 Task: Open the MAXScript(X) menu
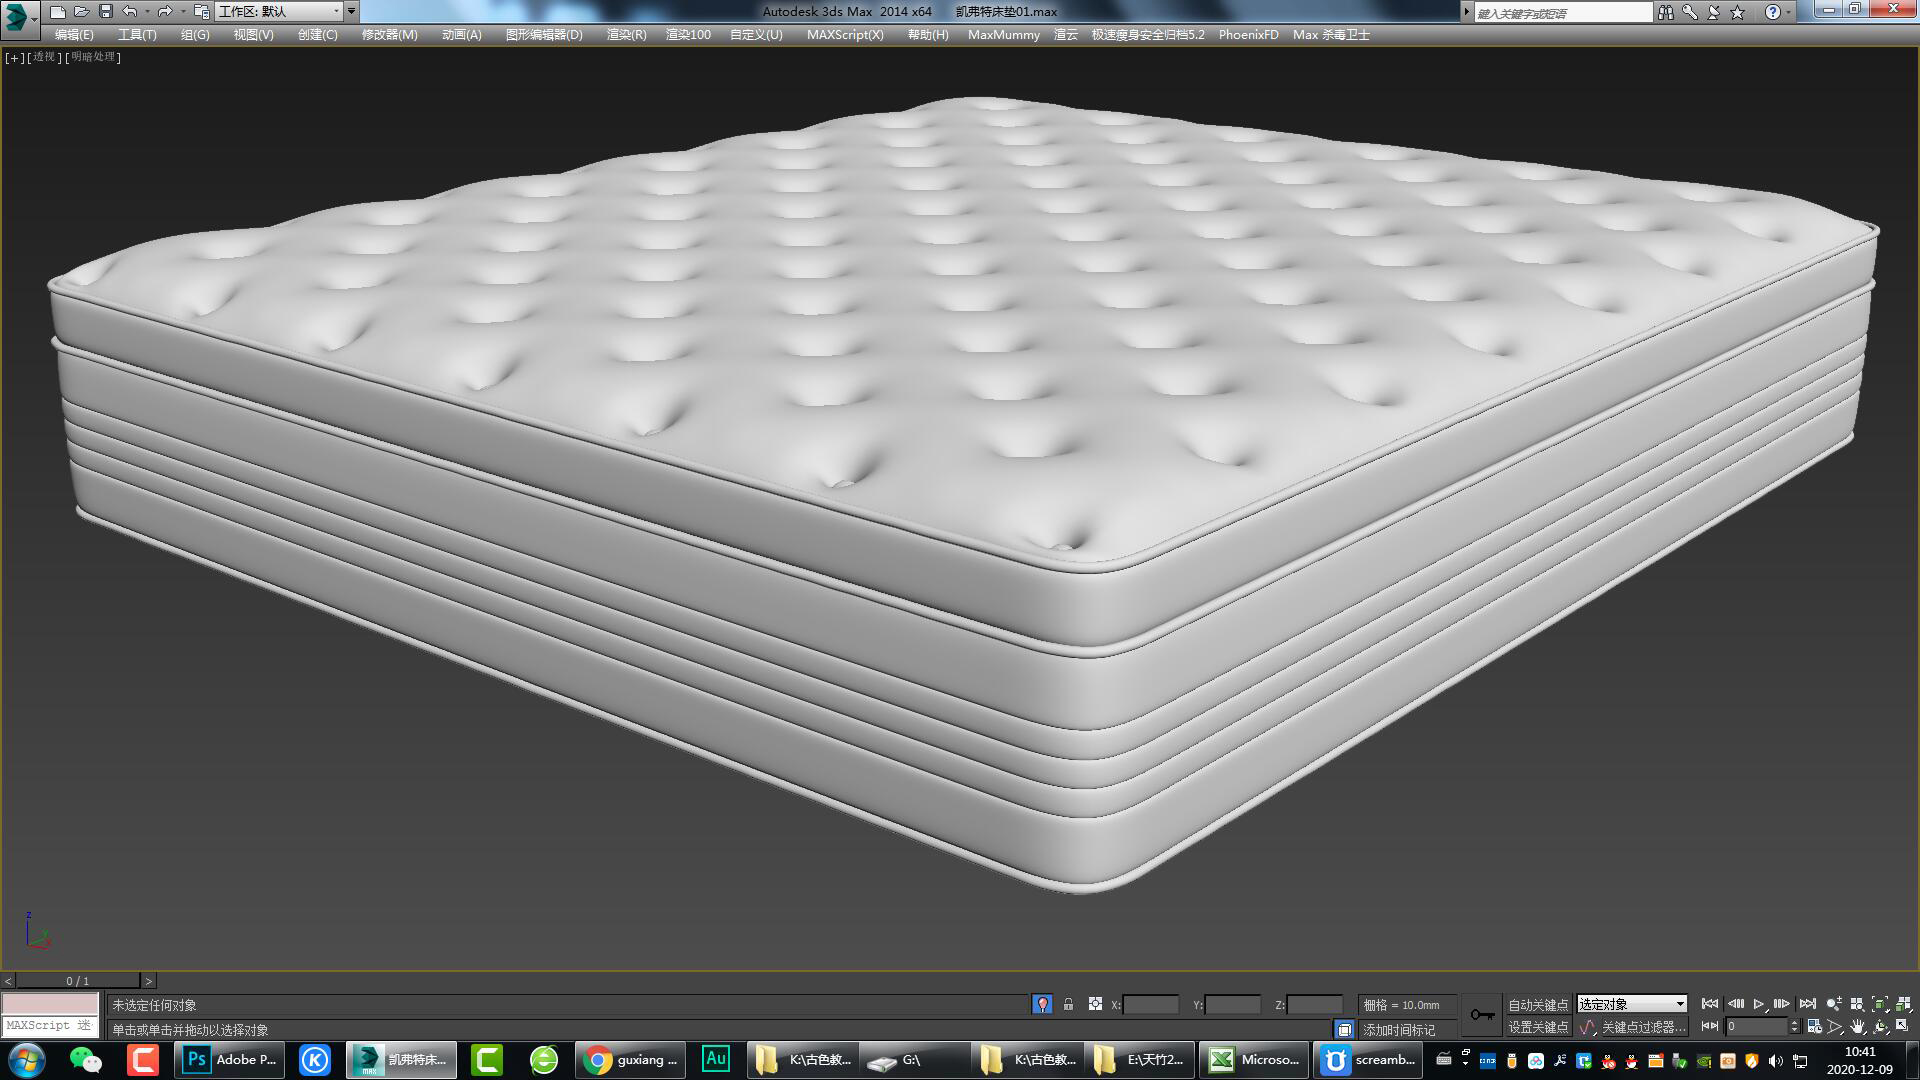click(845, 34)
